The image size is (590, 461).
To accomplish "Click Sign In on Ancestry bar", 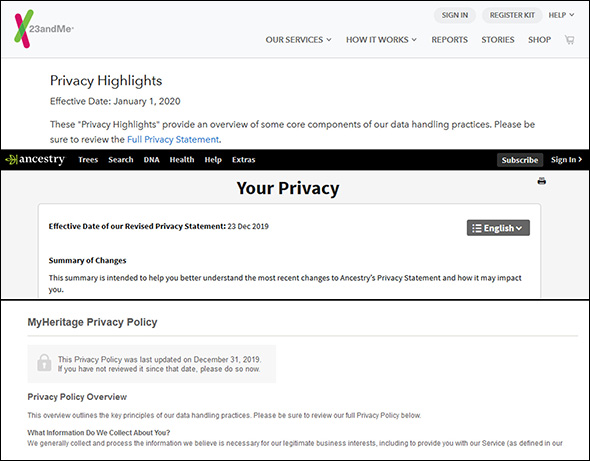I will pyautogui.click(x=566, y=160).
